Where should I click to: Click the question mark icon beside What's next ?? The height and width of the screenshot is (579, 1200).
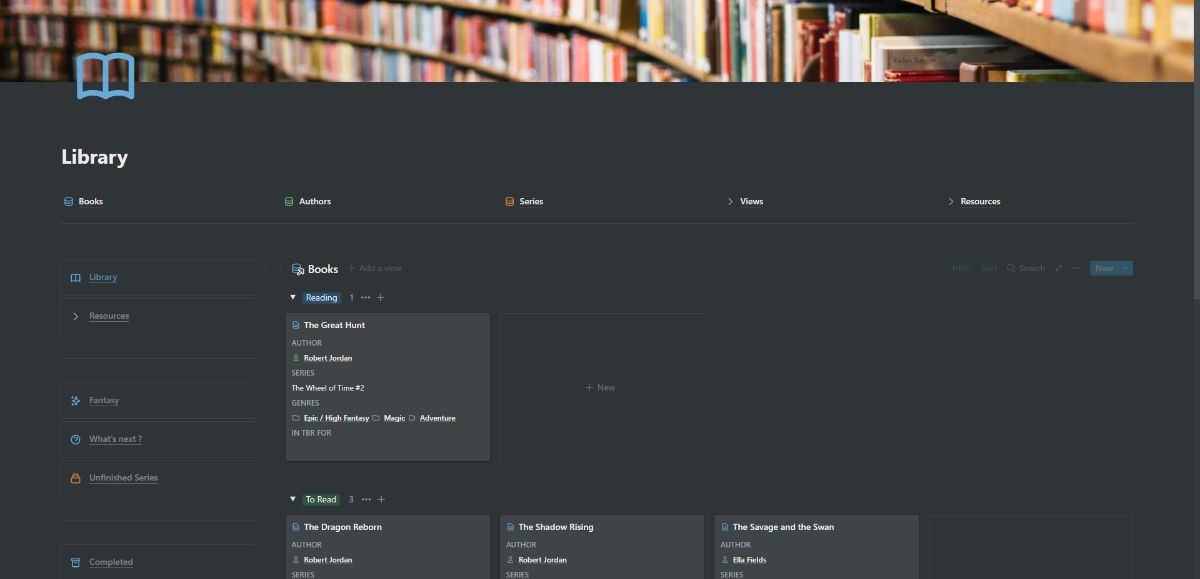(x=75, y=439)
